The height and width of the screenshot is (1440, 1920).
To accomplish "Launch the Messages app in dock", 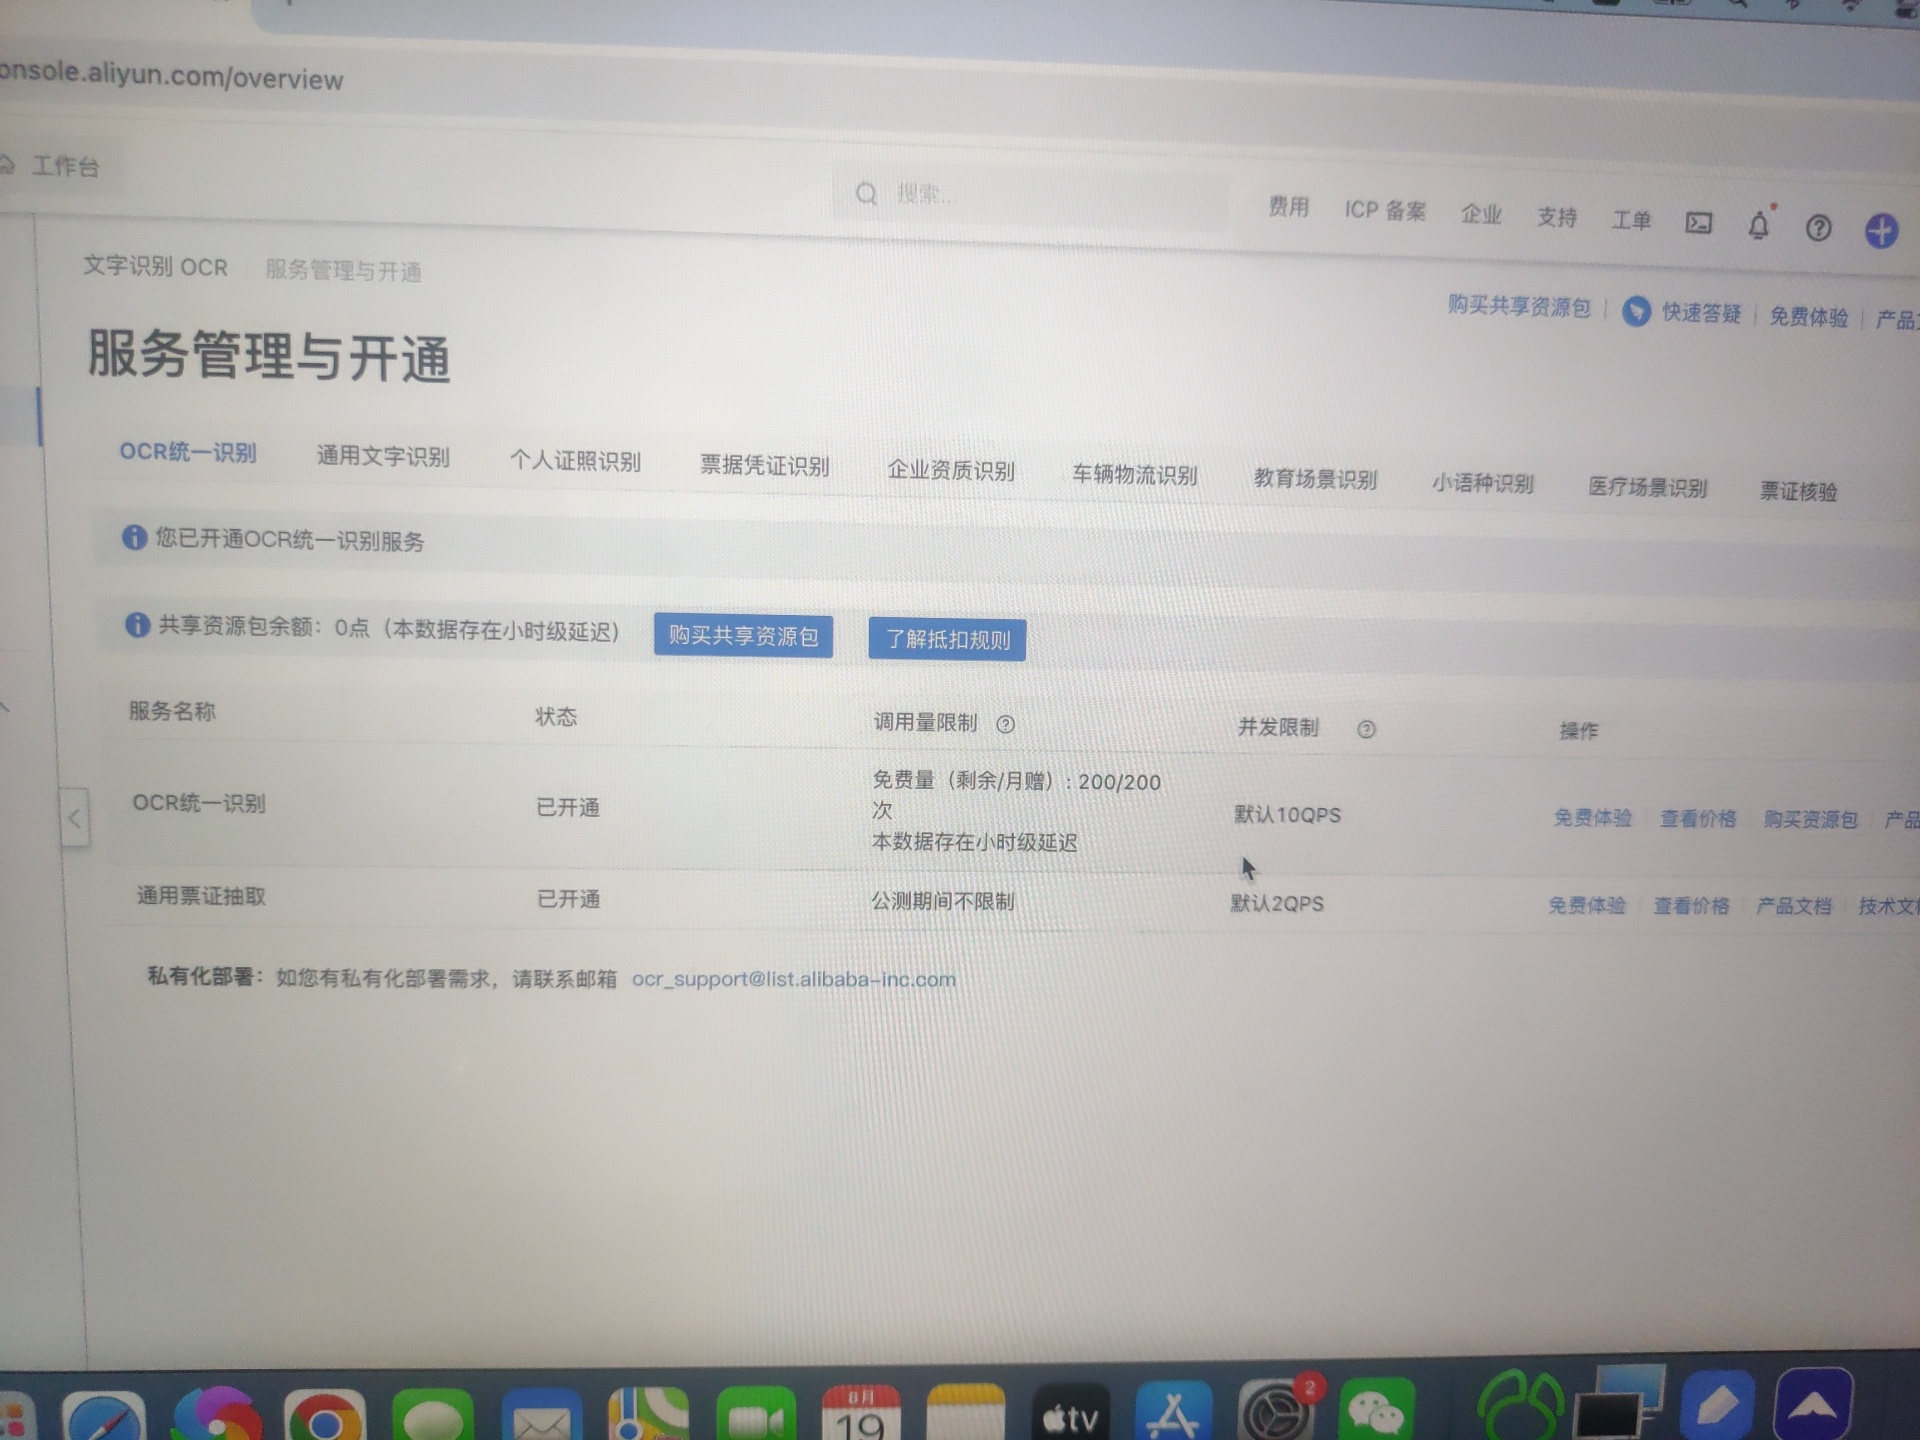I will coord(433,1416).
